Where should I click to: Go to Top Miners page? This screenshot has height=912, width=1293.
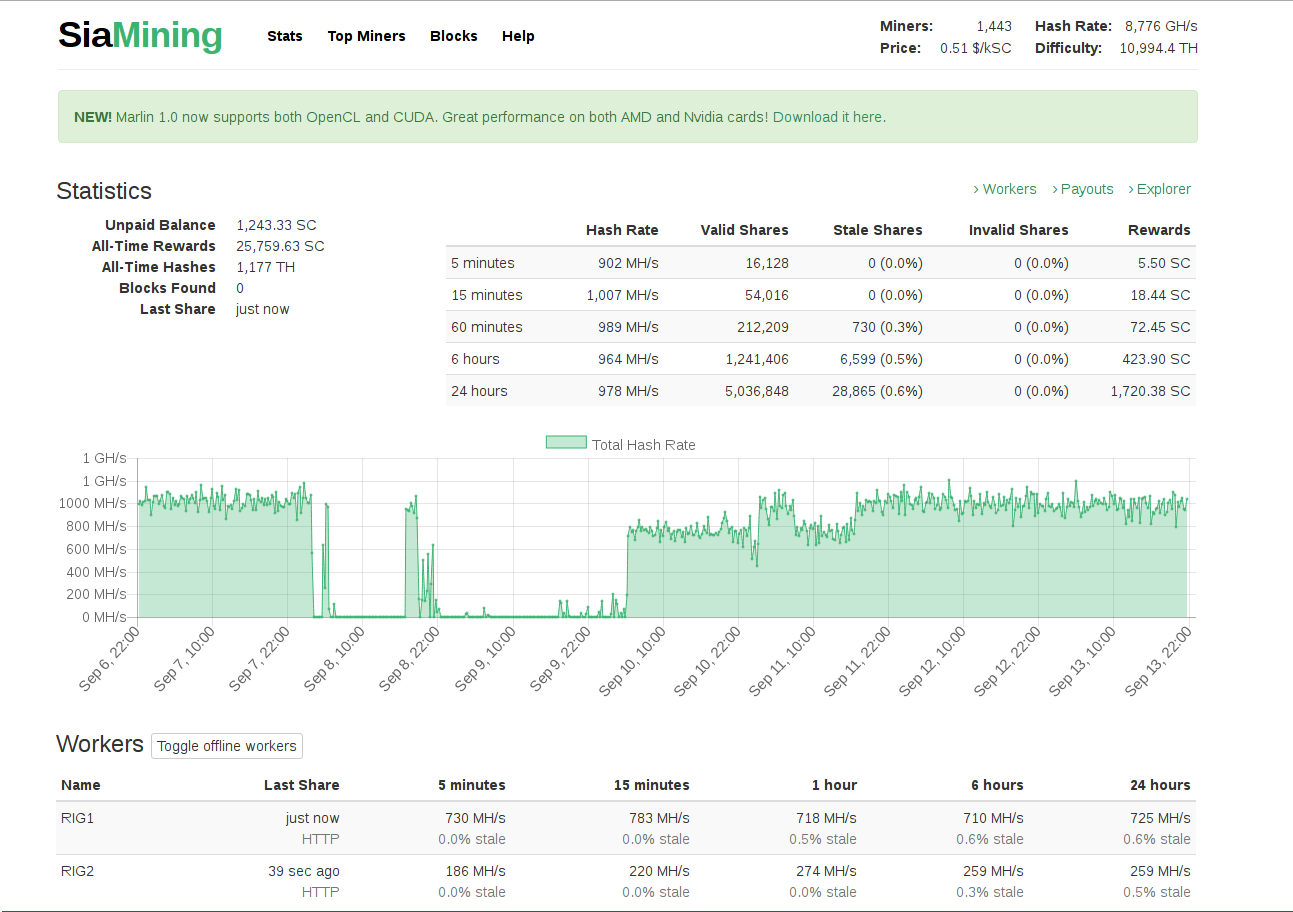point(367,36)
